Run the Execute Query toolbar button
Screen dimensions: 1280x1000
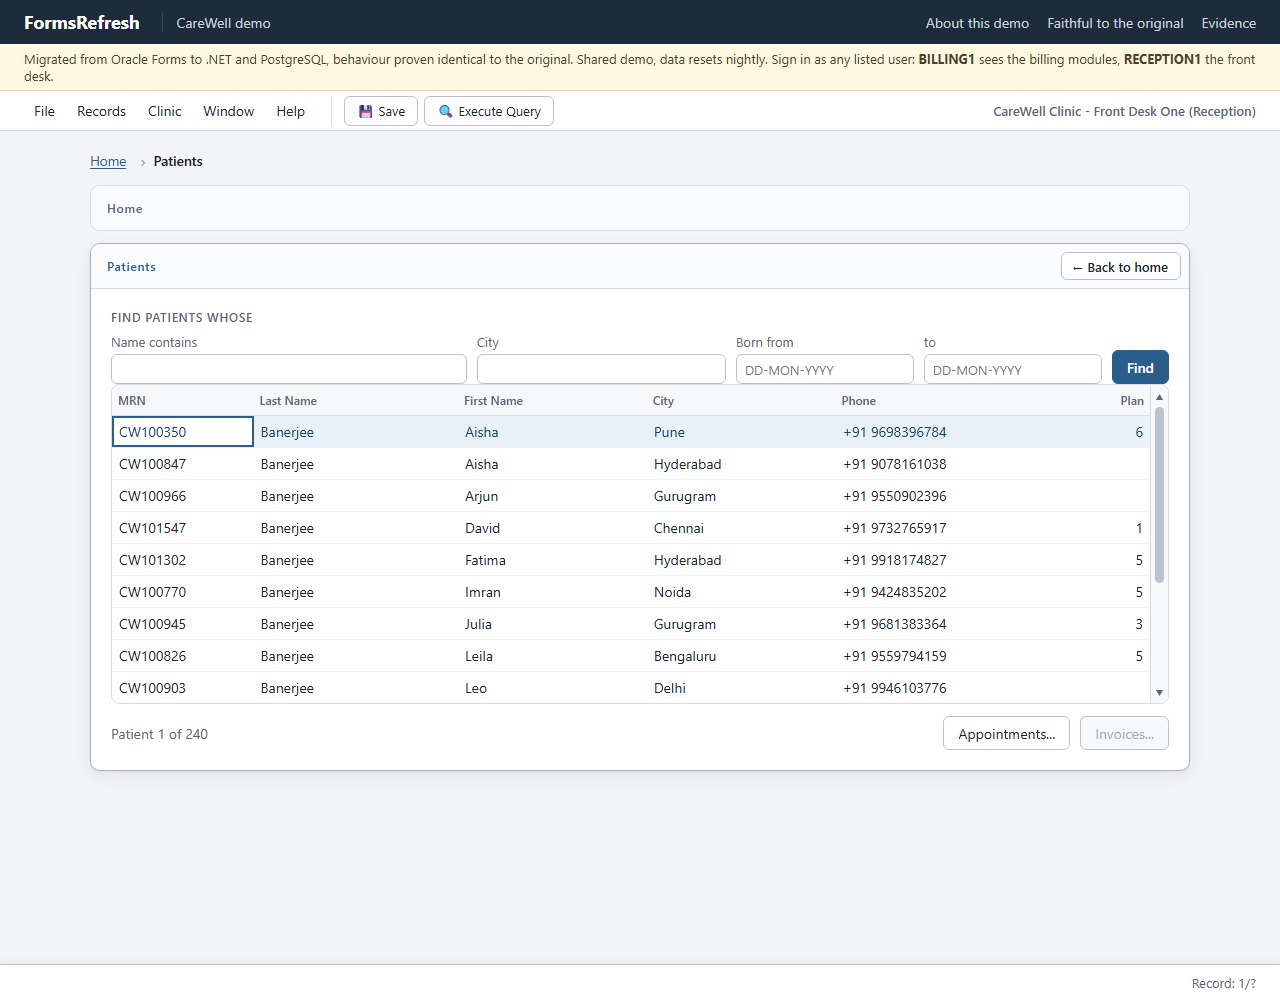pyautogui.click(x=489, y=111)
